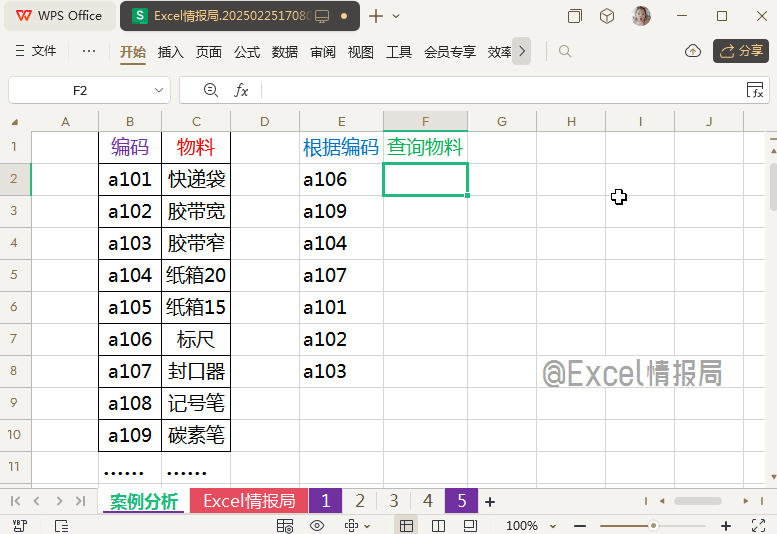
Task: Click into the formula bar input
Action: pyautogui.click(x=500, y=90)
